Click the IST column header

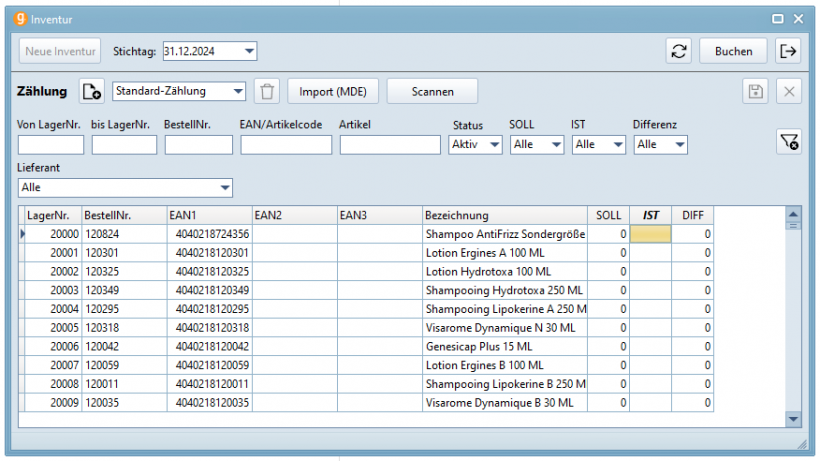tap(650, 215)
